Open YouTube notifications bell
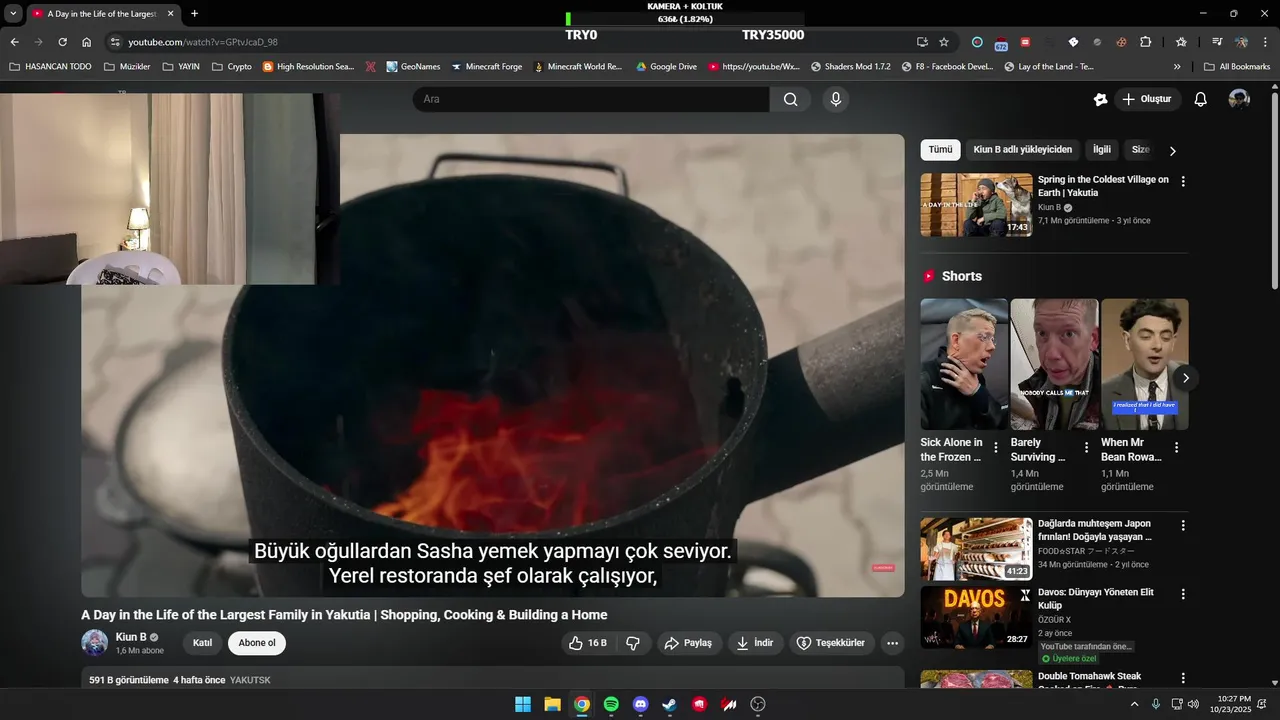This screenshot has height=720, width=1280. (1201, 99)
